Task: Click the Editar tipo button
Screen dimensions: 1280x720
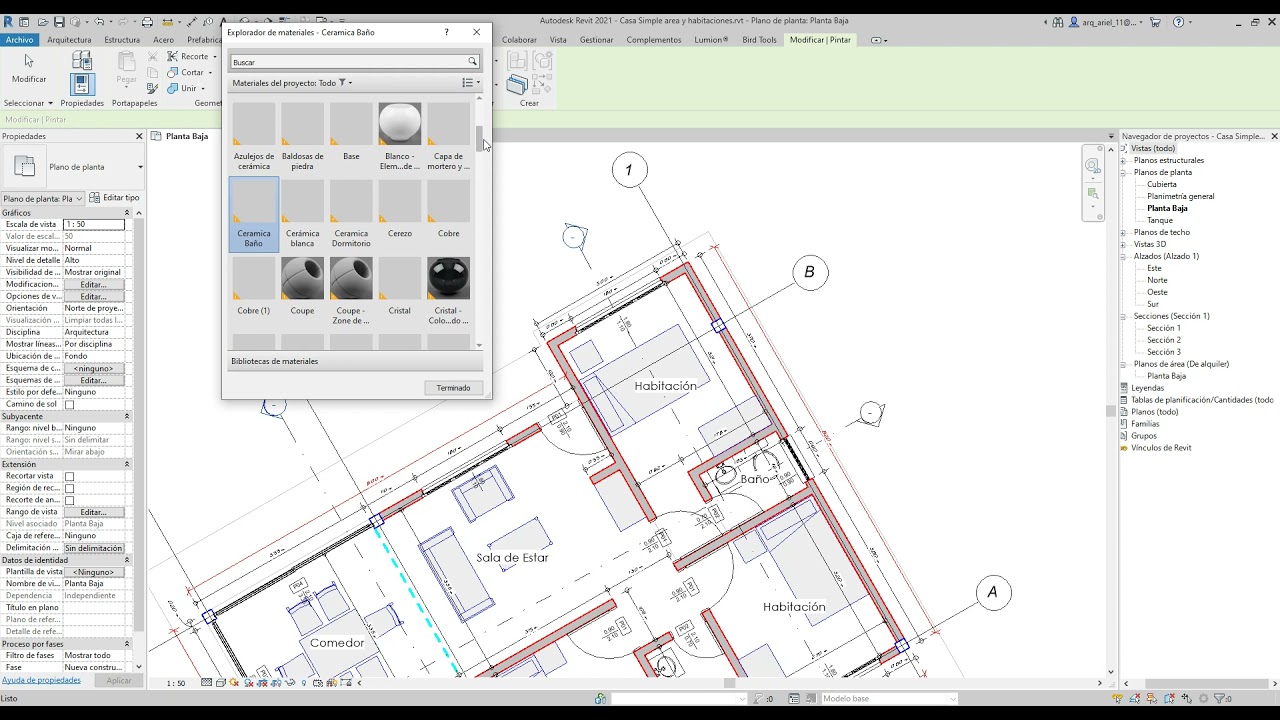Action: tap(115, 198)
